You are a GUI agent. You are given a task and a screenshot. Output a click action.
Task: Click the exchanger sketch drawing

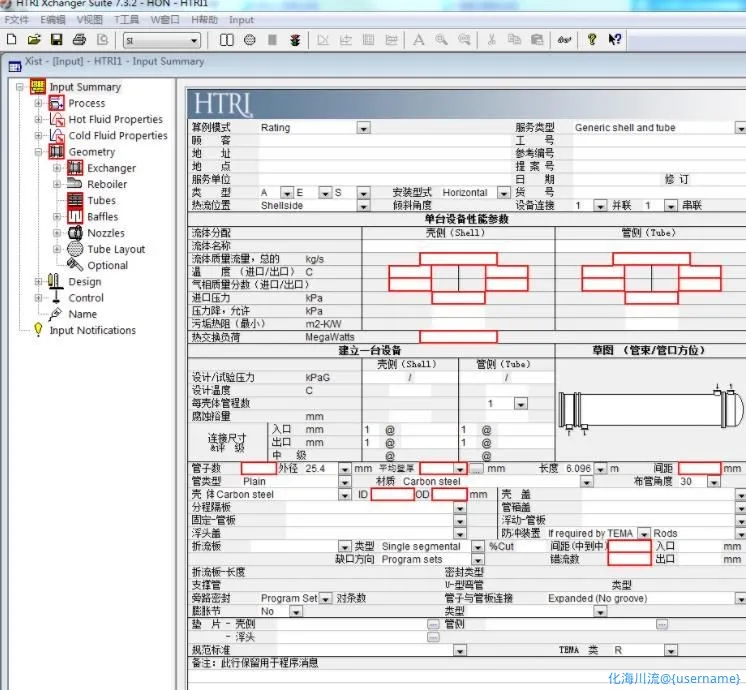(x=650, y=409)
